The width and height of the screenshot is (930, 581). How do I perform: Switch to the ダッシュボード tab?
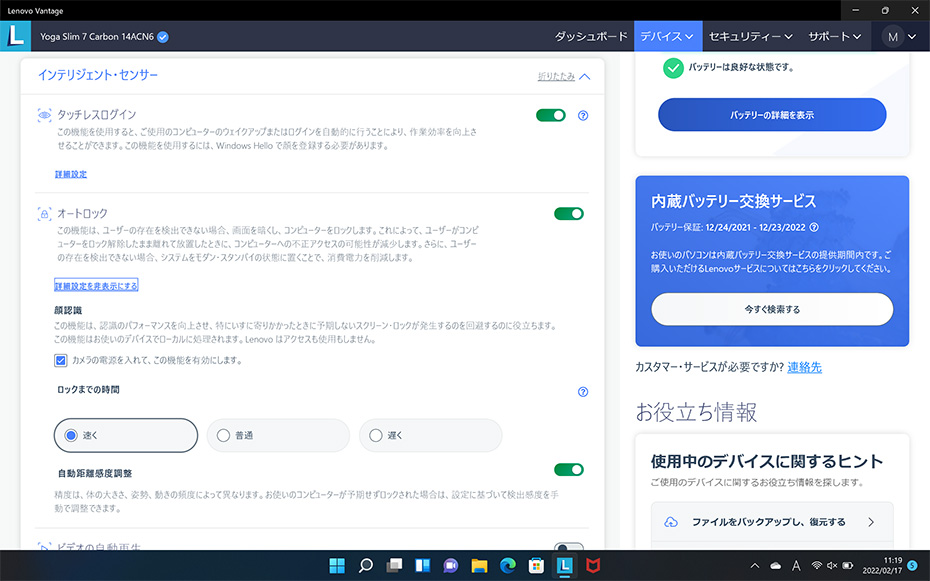pyautogui.click(x=590, y=36)
